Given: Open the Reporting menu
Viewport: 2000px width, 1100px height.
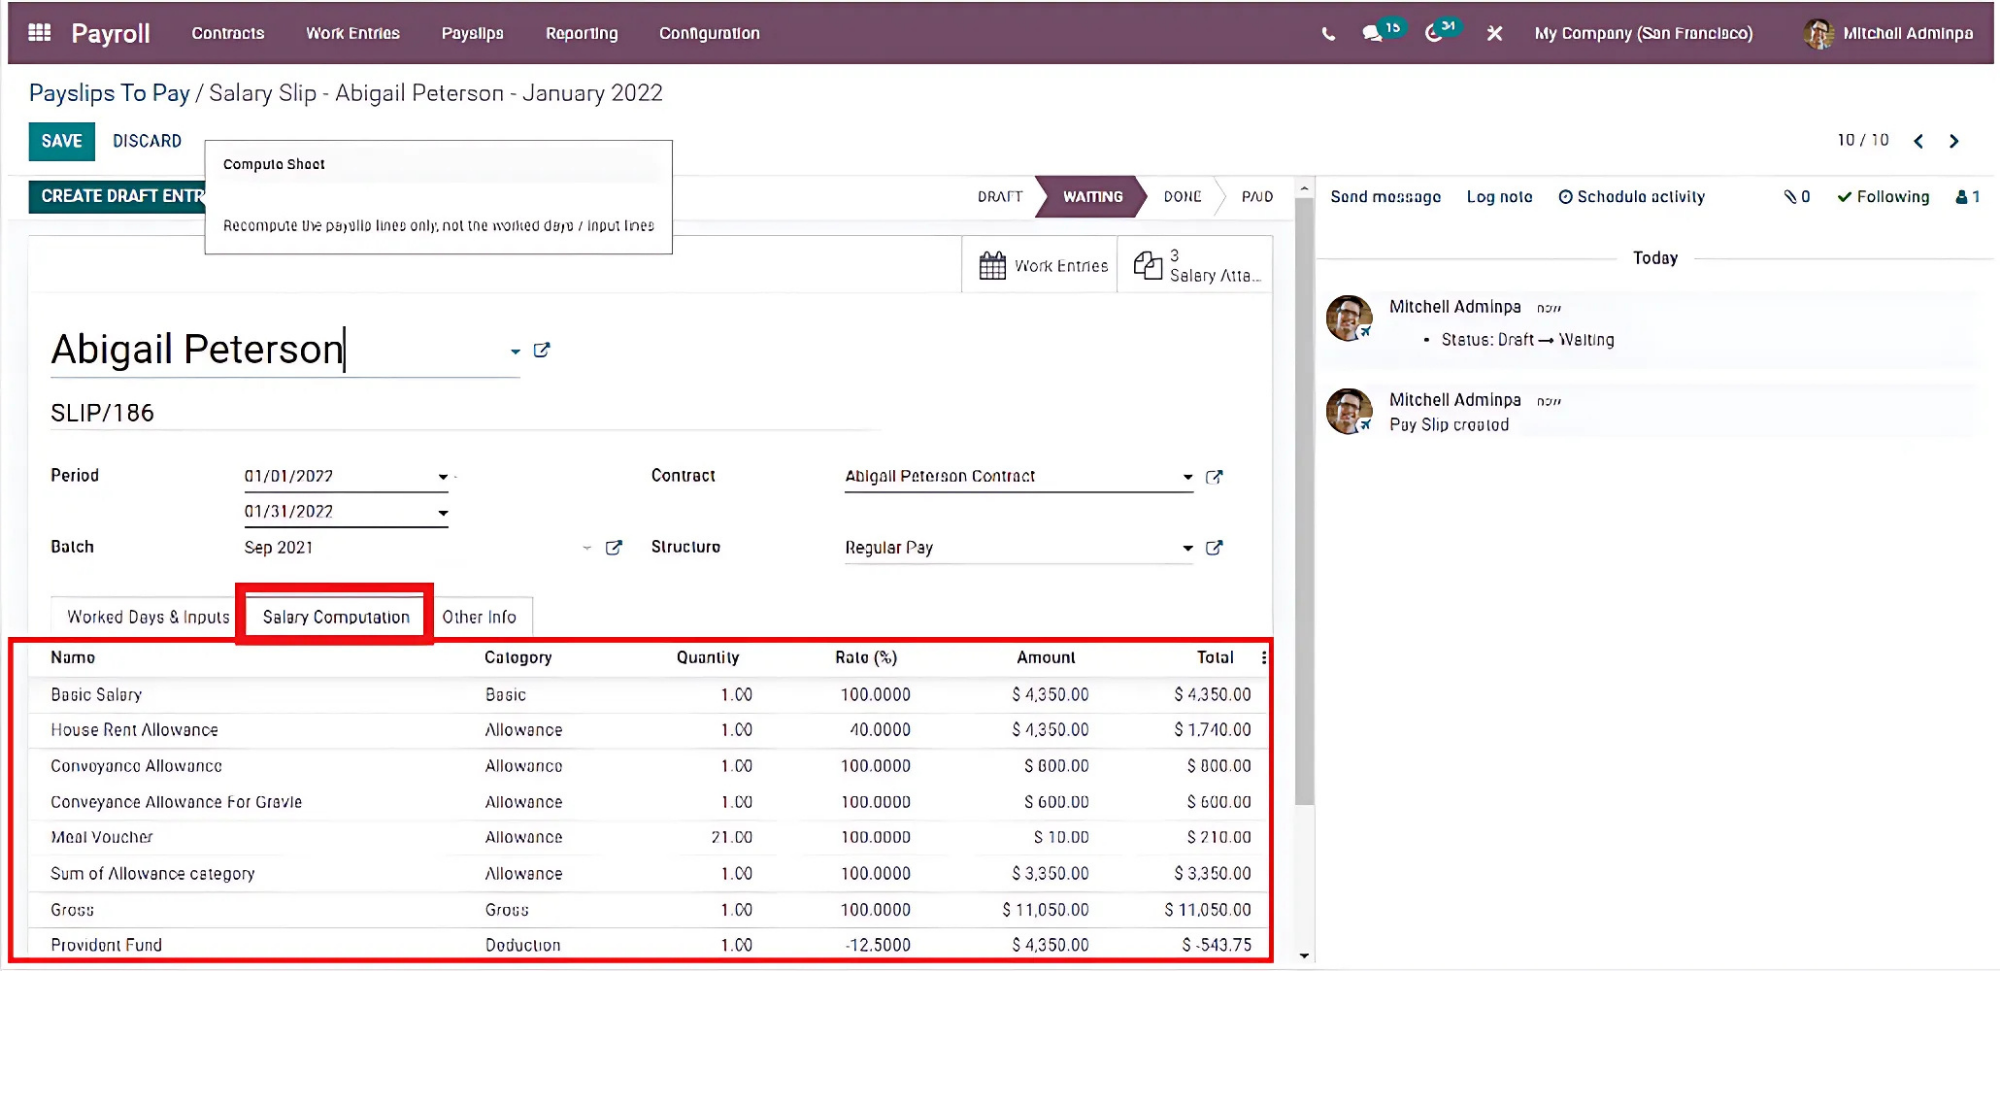Looking at the screenshot, I should click(581, 33).
